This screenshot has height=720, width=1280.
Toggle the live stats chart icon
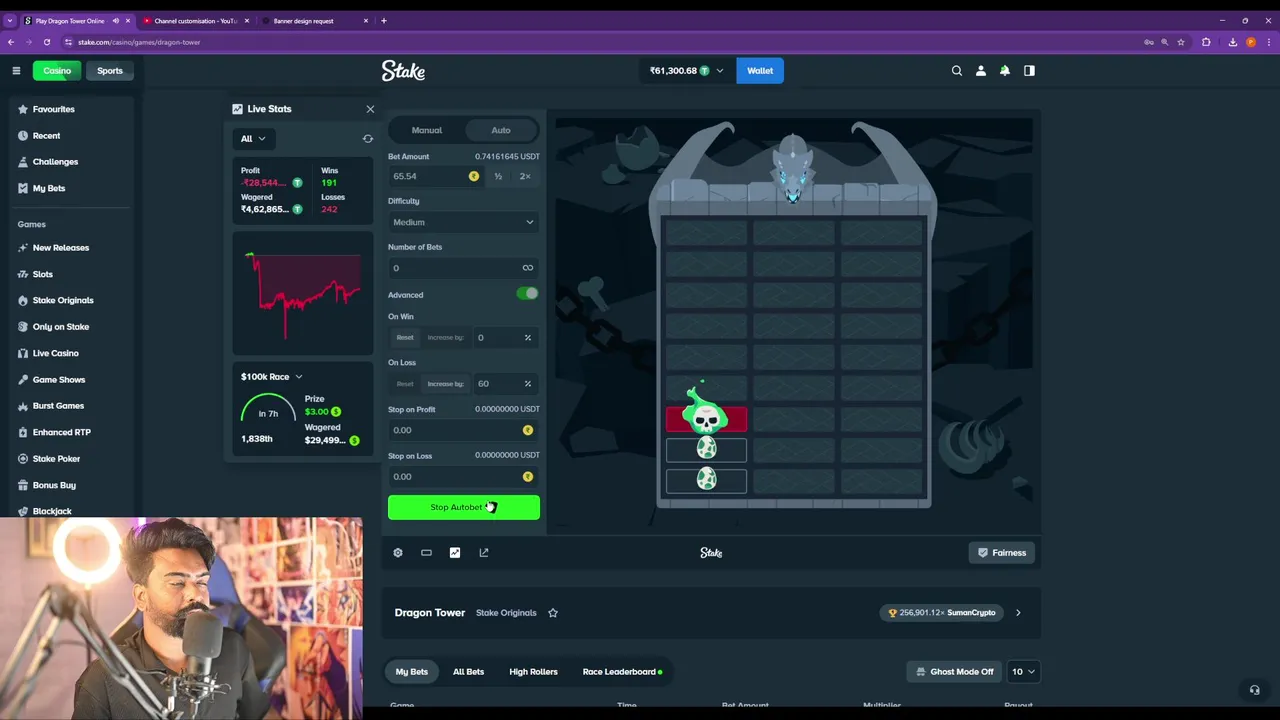455,553
